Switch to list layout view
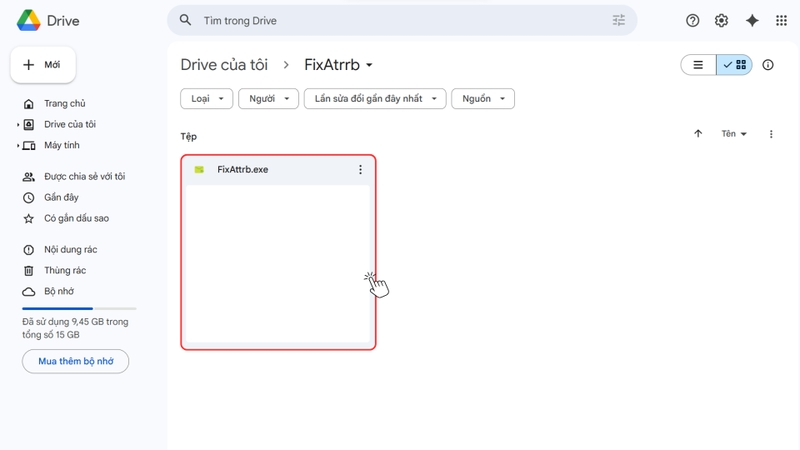This screenshot has height=450, width=800. point(698,65)
